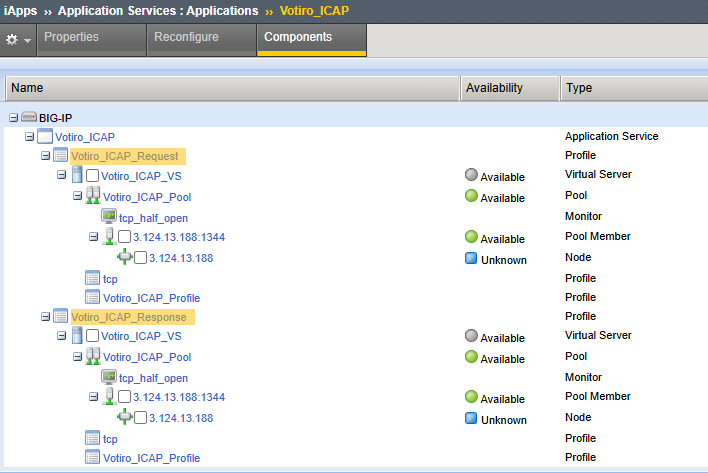This screenshot has height=473, width=708.
Task: Collapse the BIG-IP root node
Action: coord(14,118)
